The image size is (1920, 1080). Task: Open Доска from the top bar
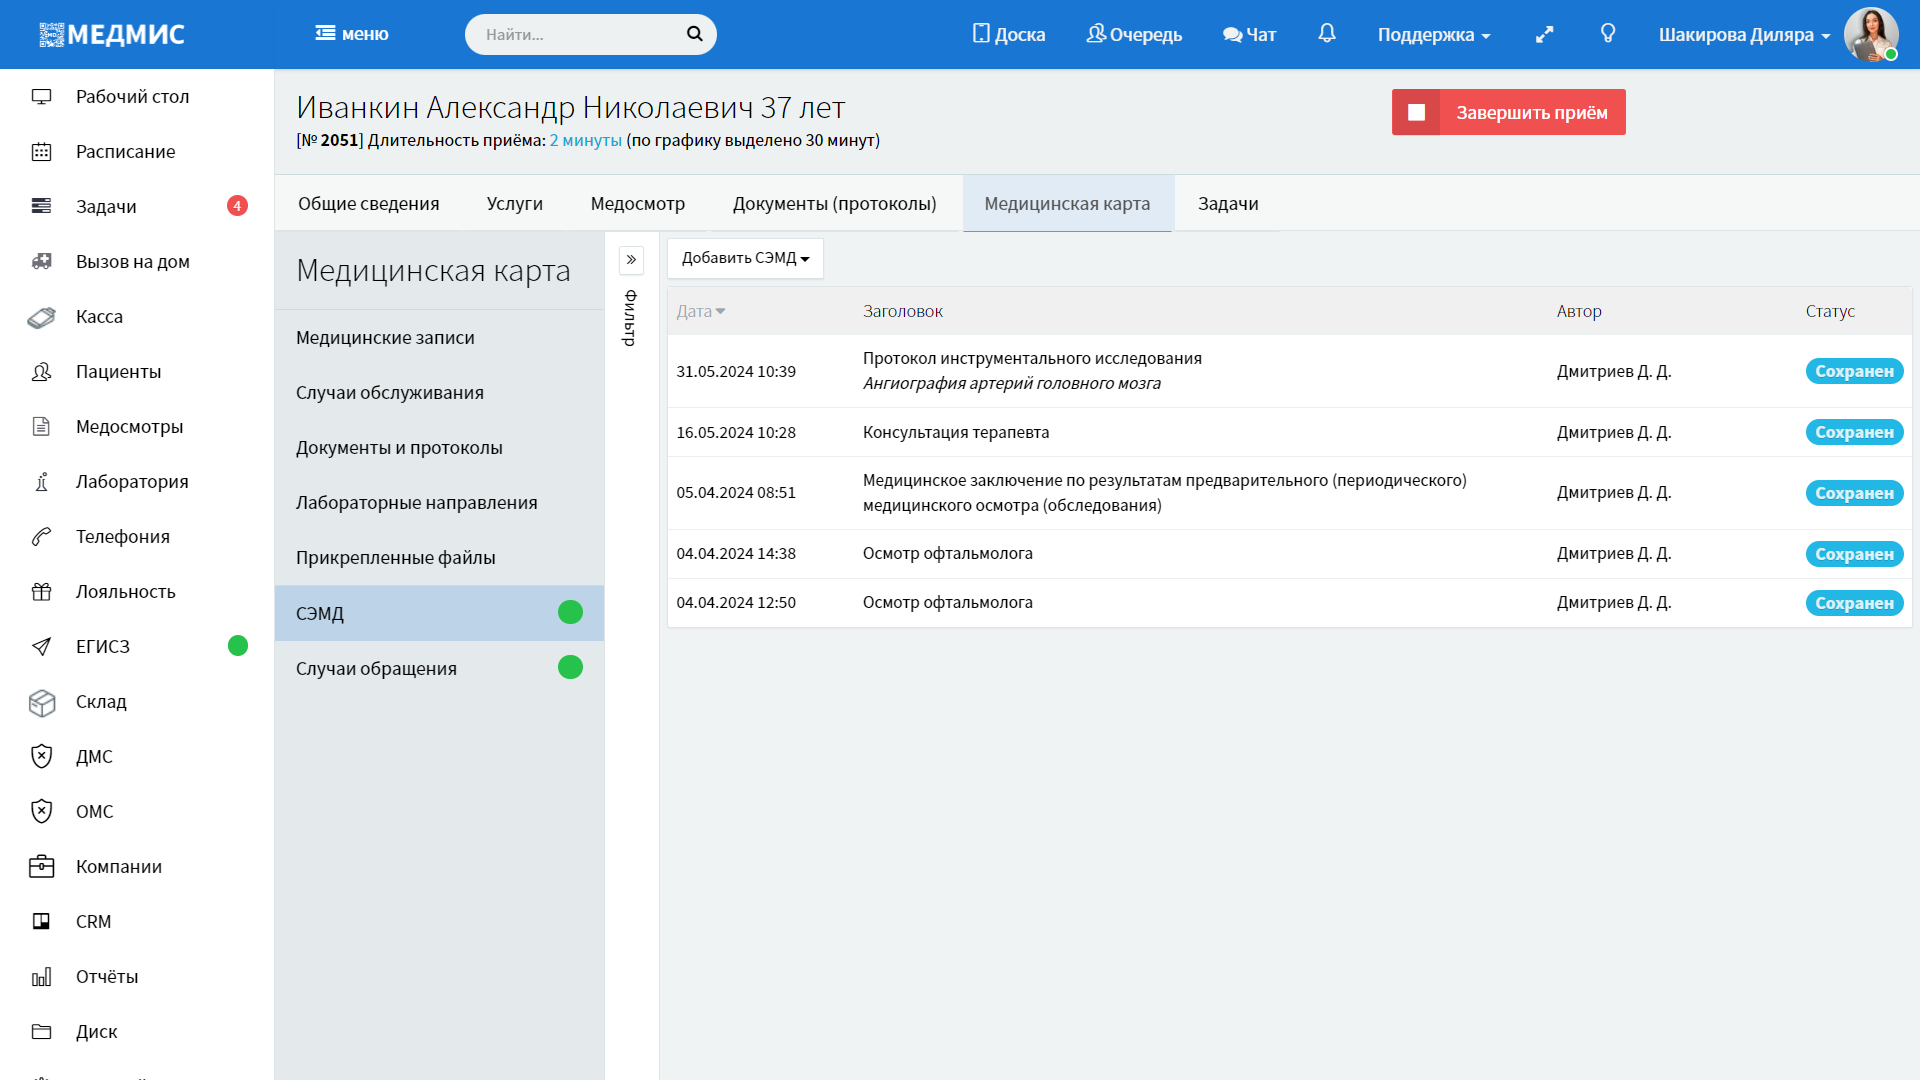[1008, 34]
